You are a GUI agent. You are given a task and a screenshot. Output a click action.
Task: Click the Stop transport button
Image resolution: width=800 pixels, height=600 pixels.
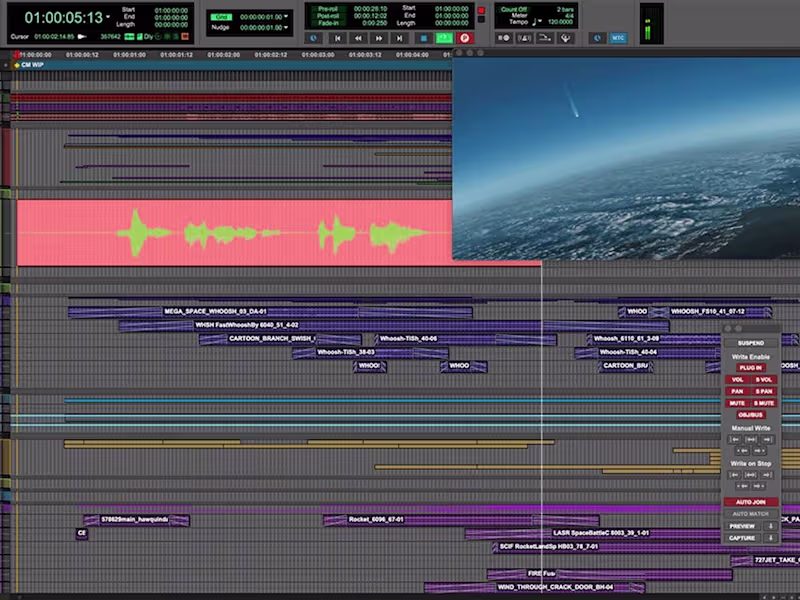[x=423, y=38]
